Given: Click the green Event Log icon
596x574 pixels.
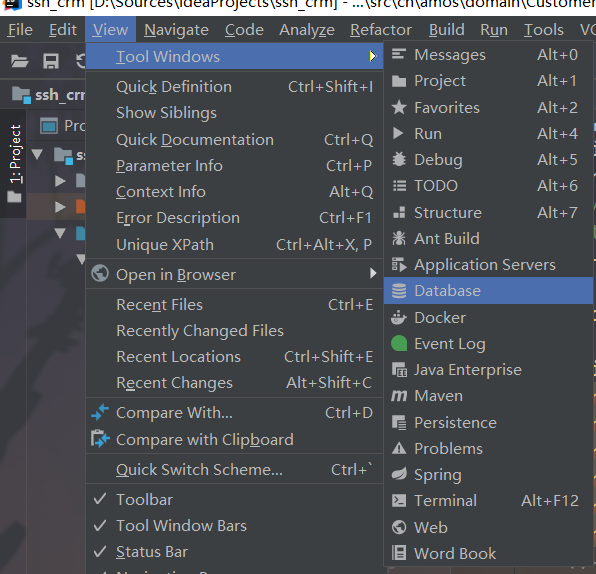Looking at the screenshot, I should 399,344.
